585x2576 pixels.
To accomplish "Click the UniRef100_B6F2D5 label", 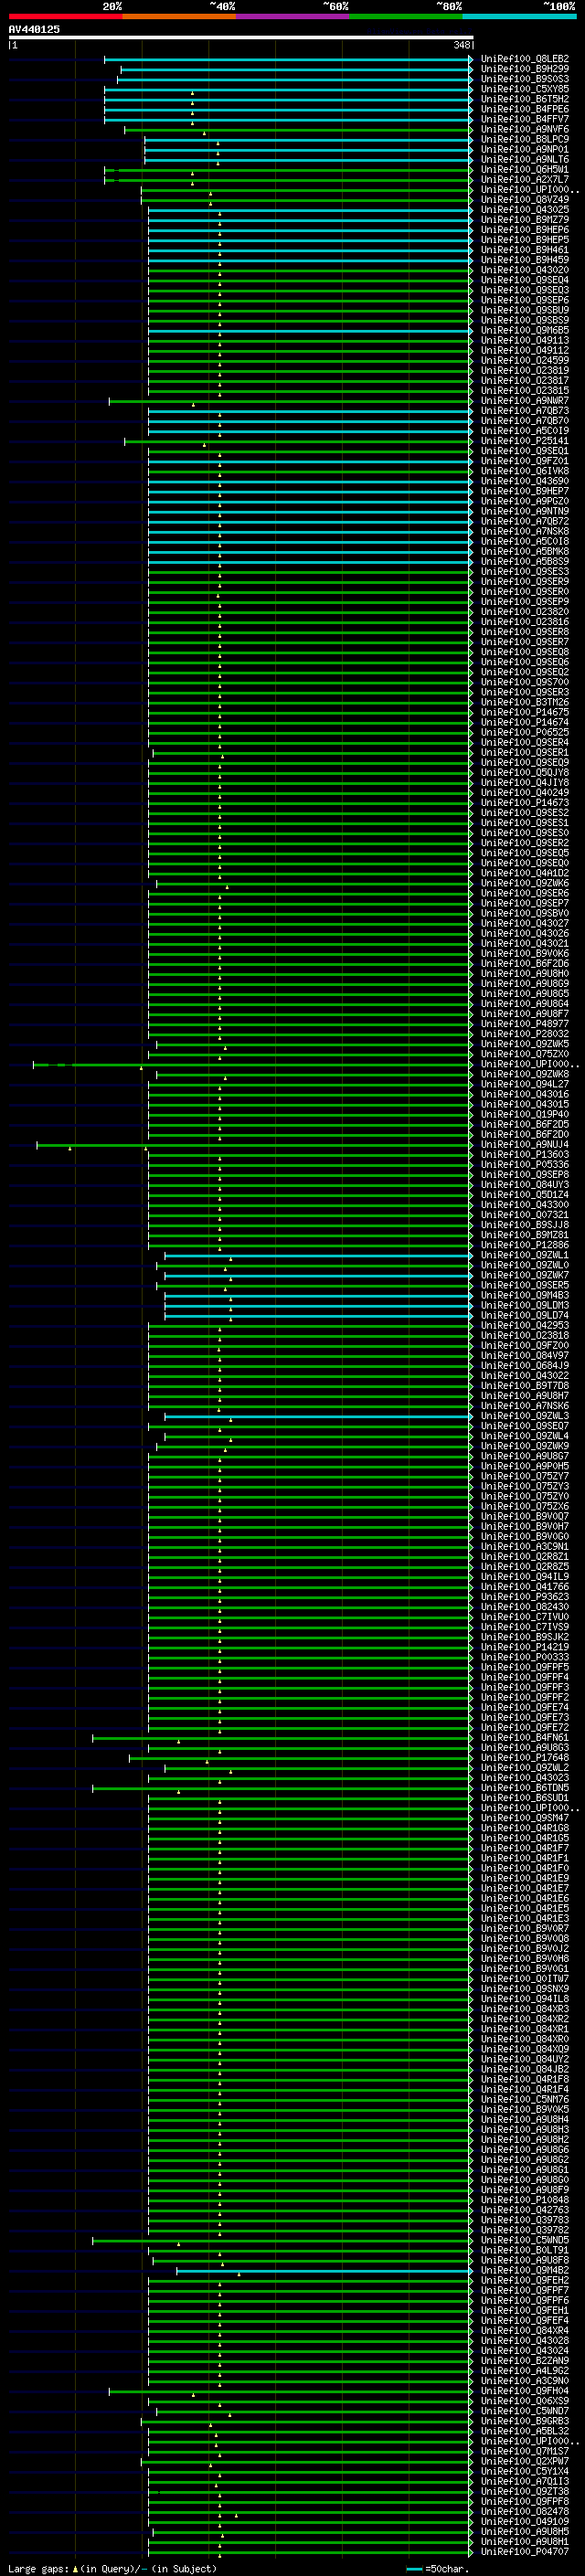I will (x=525, y=1124).
